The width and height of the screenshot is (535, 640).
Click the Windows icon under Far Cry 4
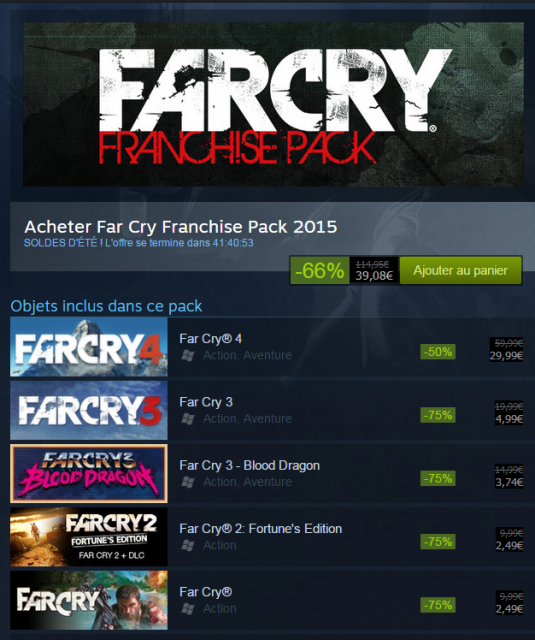(x=188, y=356)
